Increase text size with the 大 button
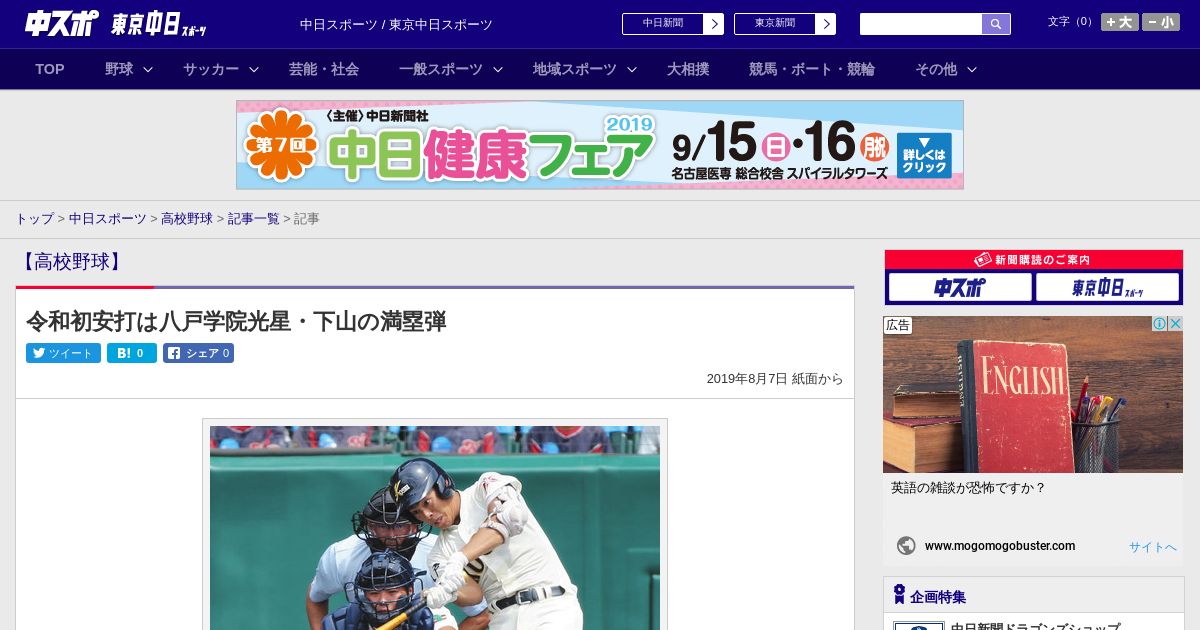This screenshot has width=1200, height=630. click(x=1120, y=22)
